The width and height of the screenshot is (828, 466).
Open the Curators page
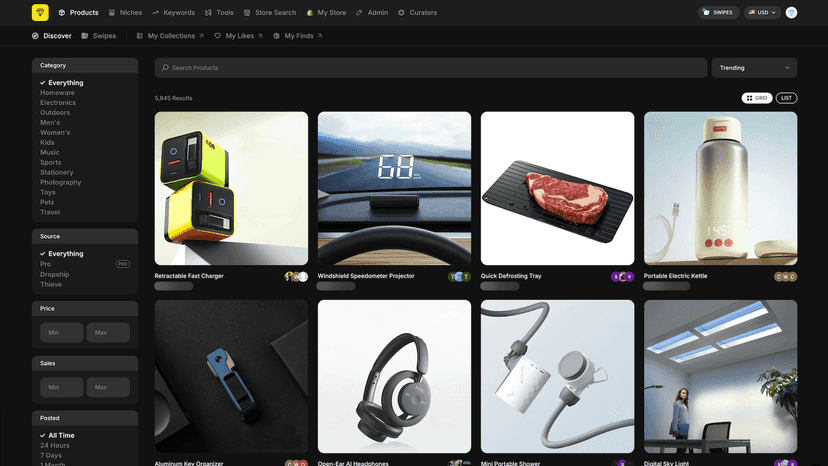point(417,12)
